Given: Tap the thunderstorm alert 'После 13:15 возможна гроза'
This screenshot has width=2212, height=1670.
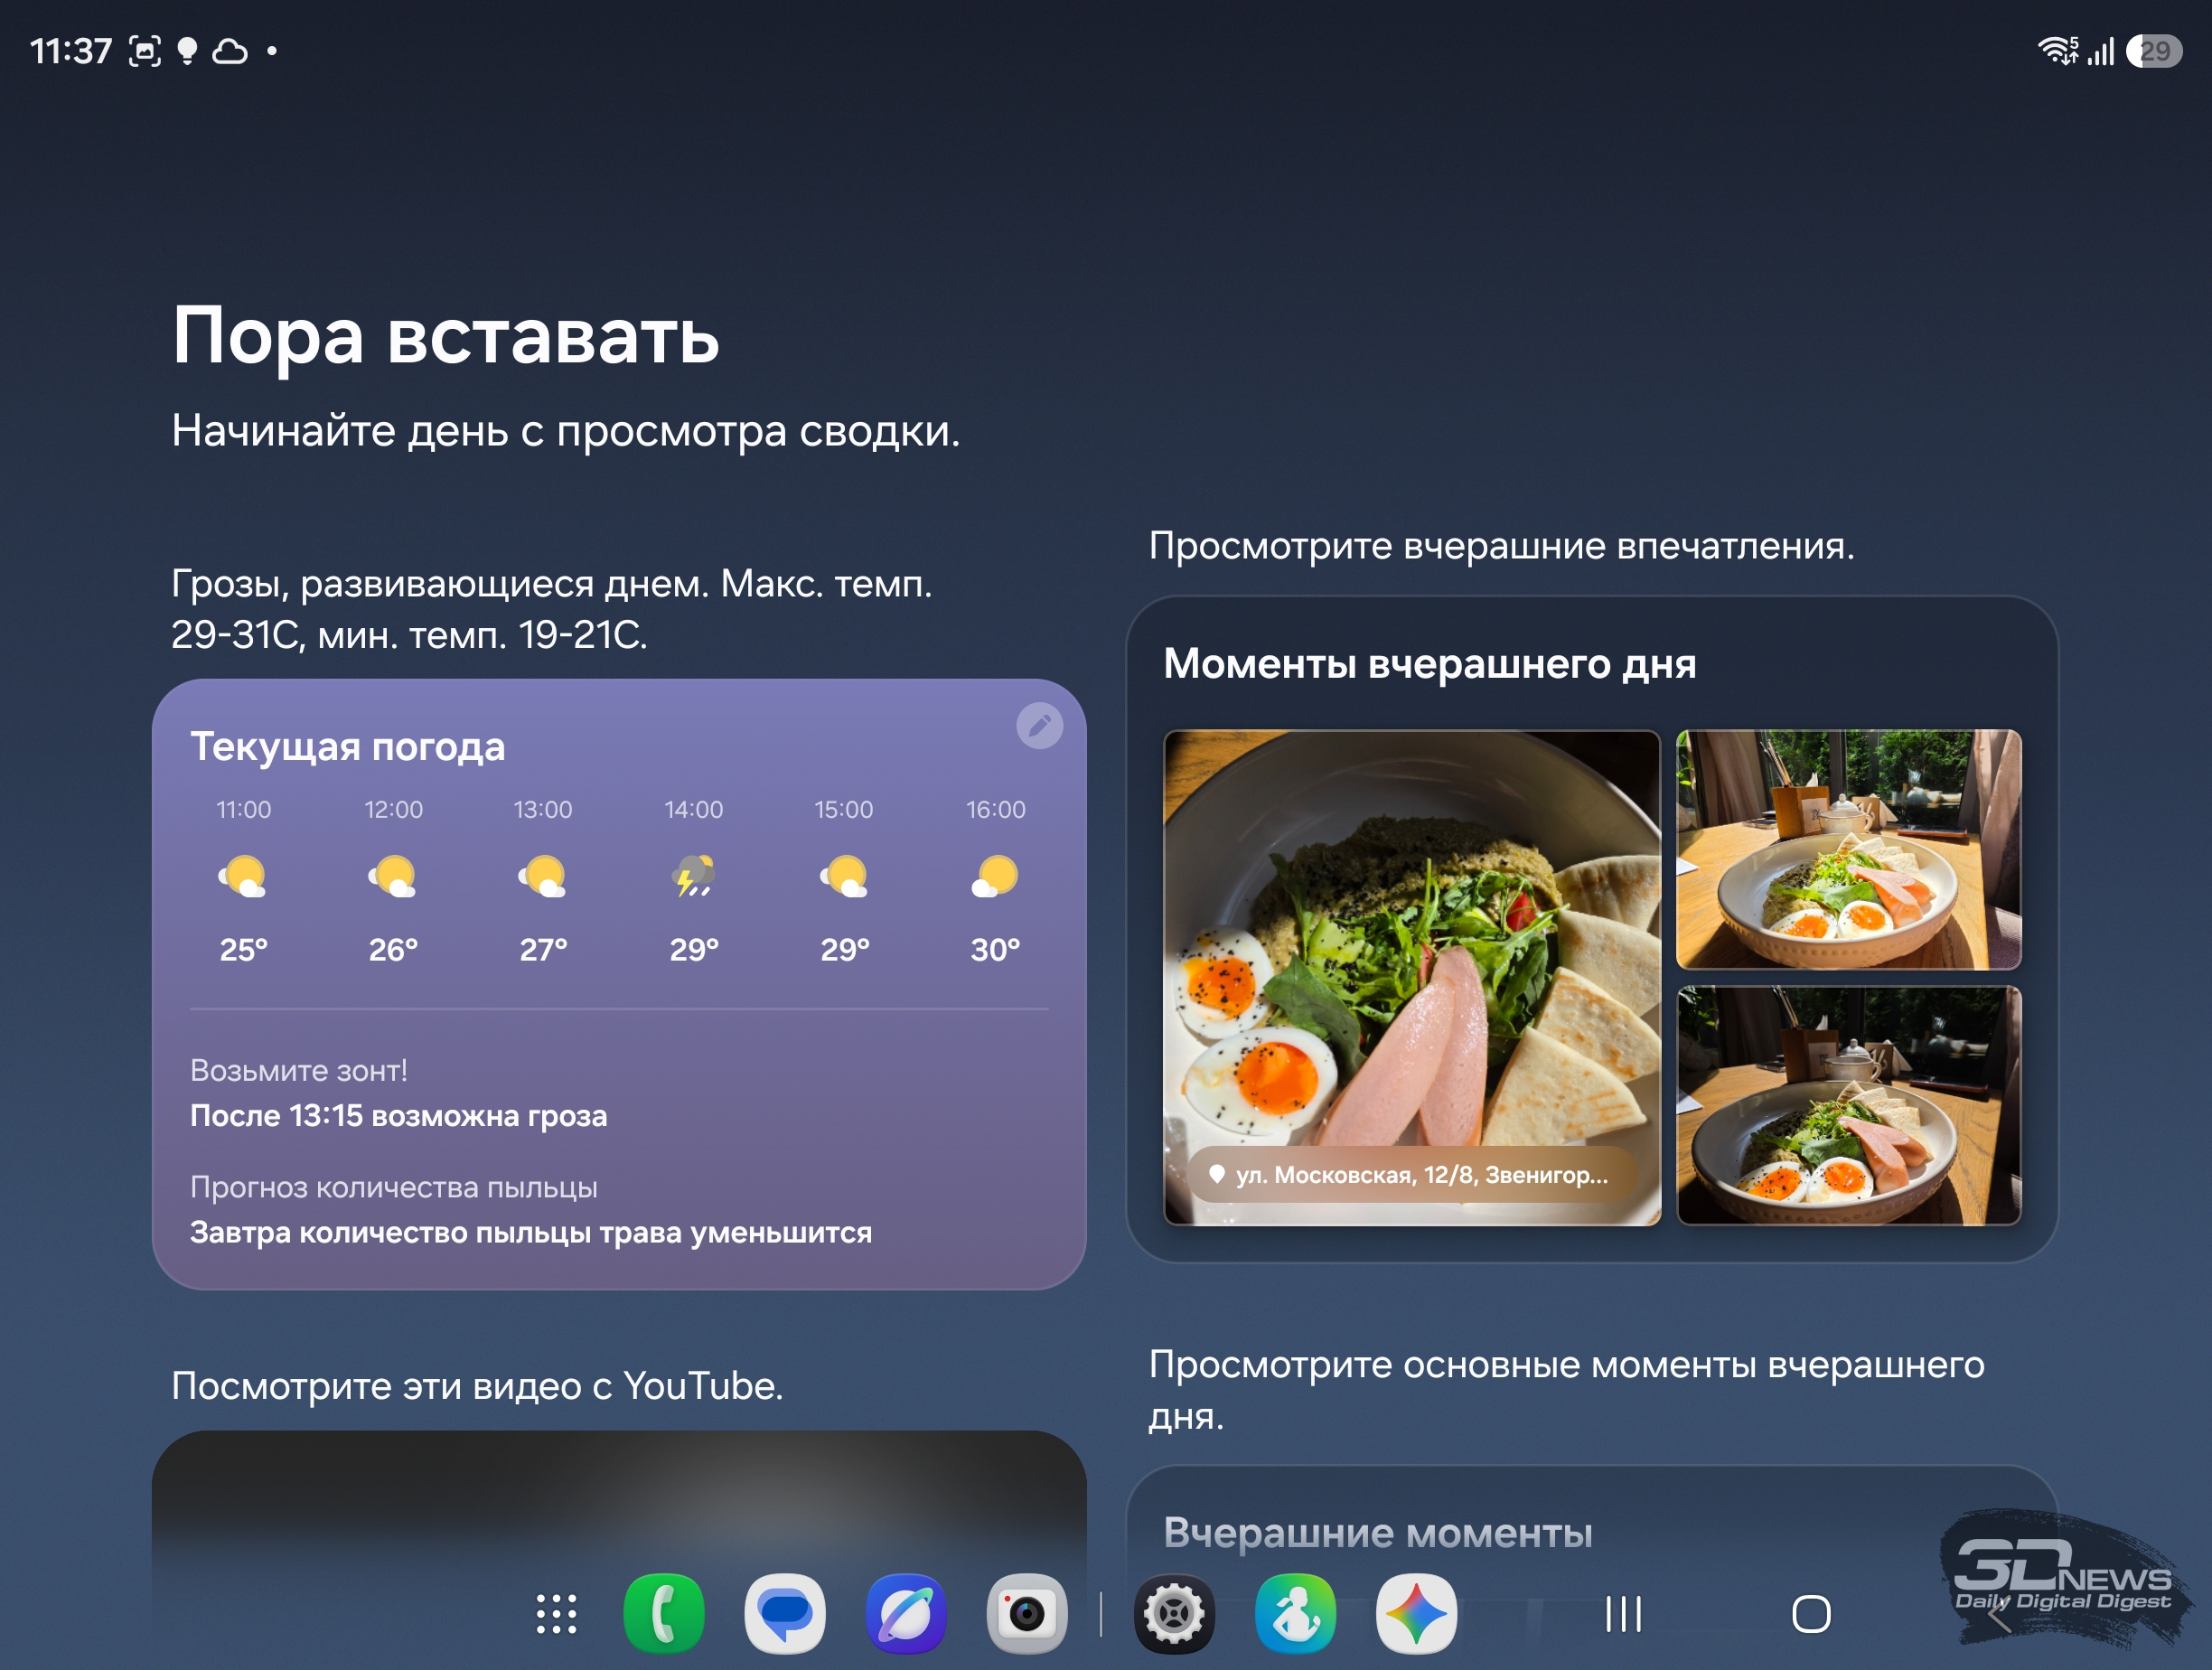Looking at the screenshot, I should point(398,1116).
